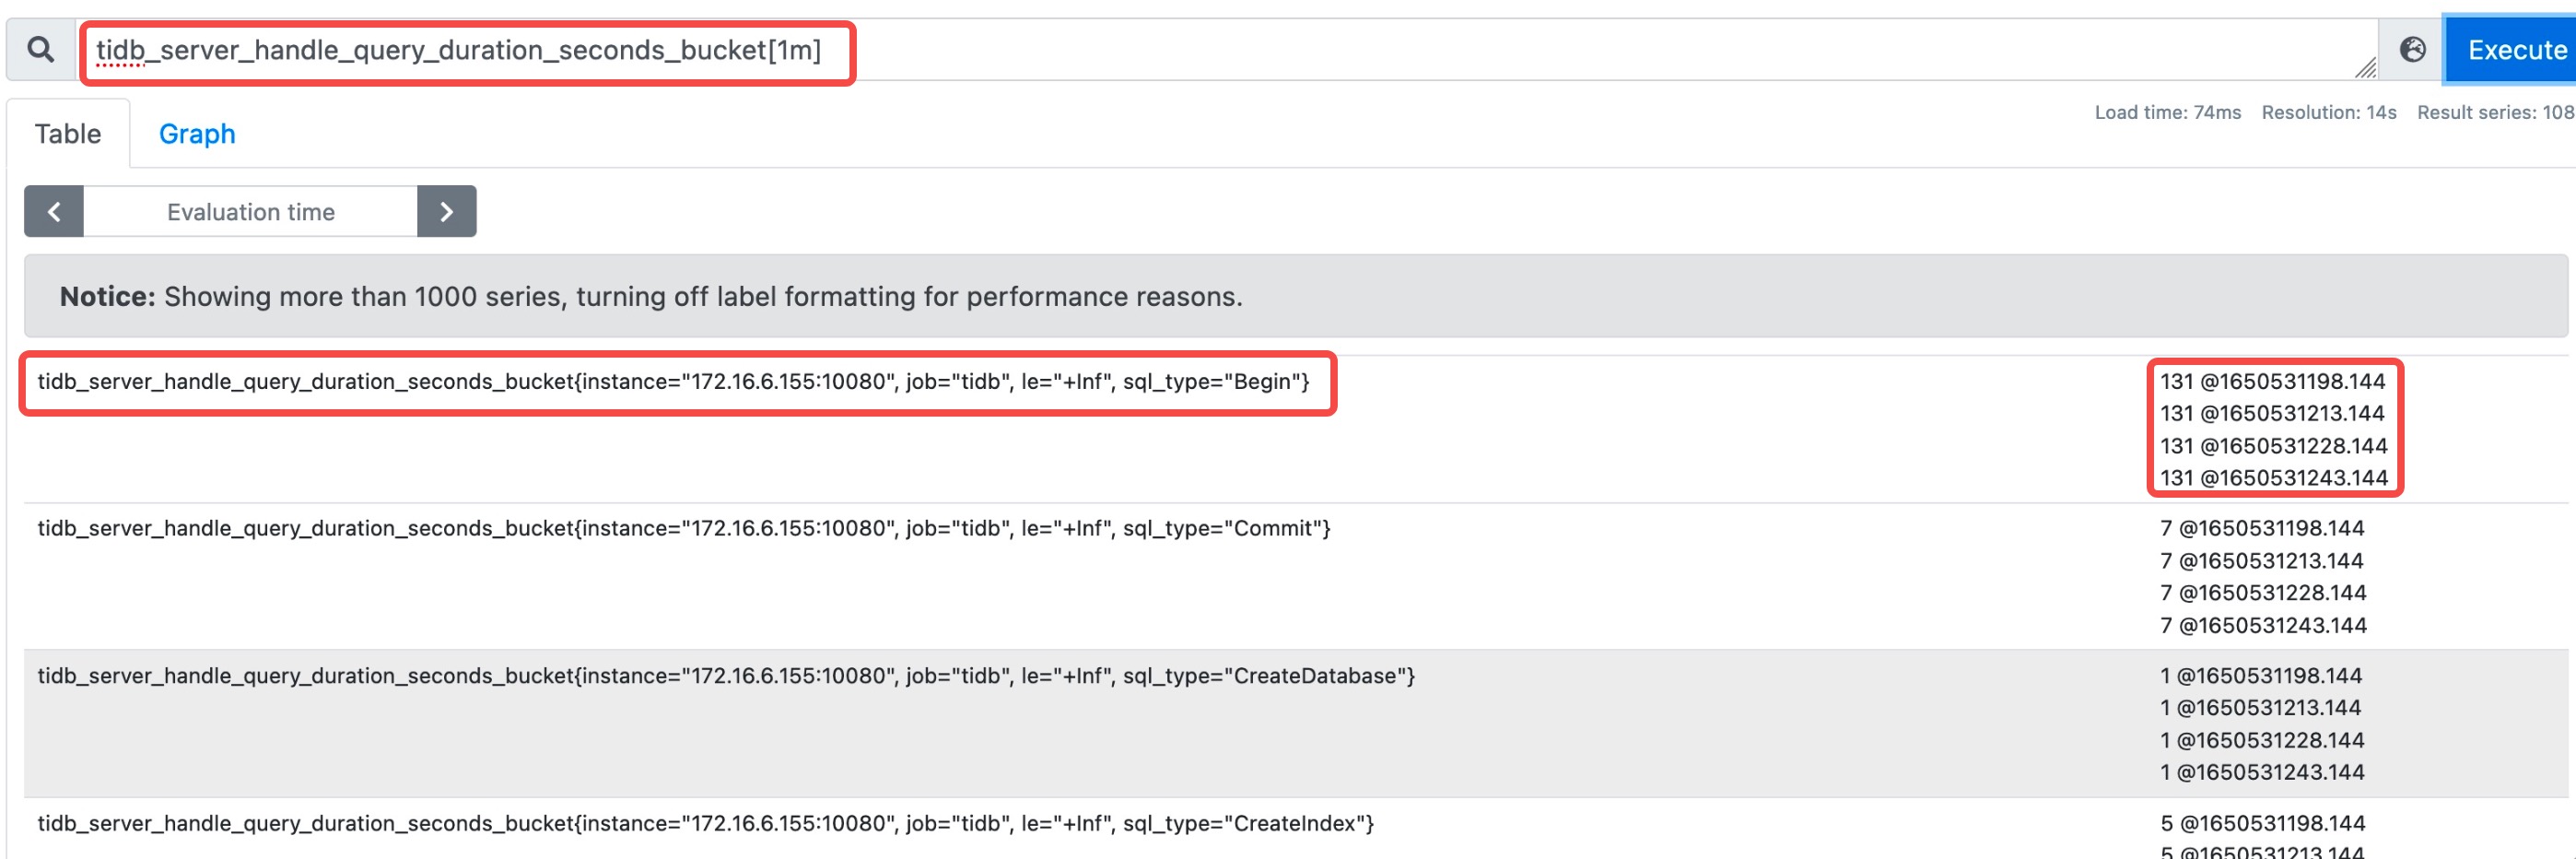Focus the Evaluation time field
The image size is (2576, 859).
pyautogui.click(x=250, y=212)
